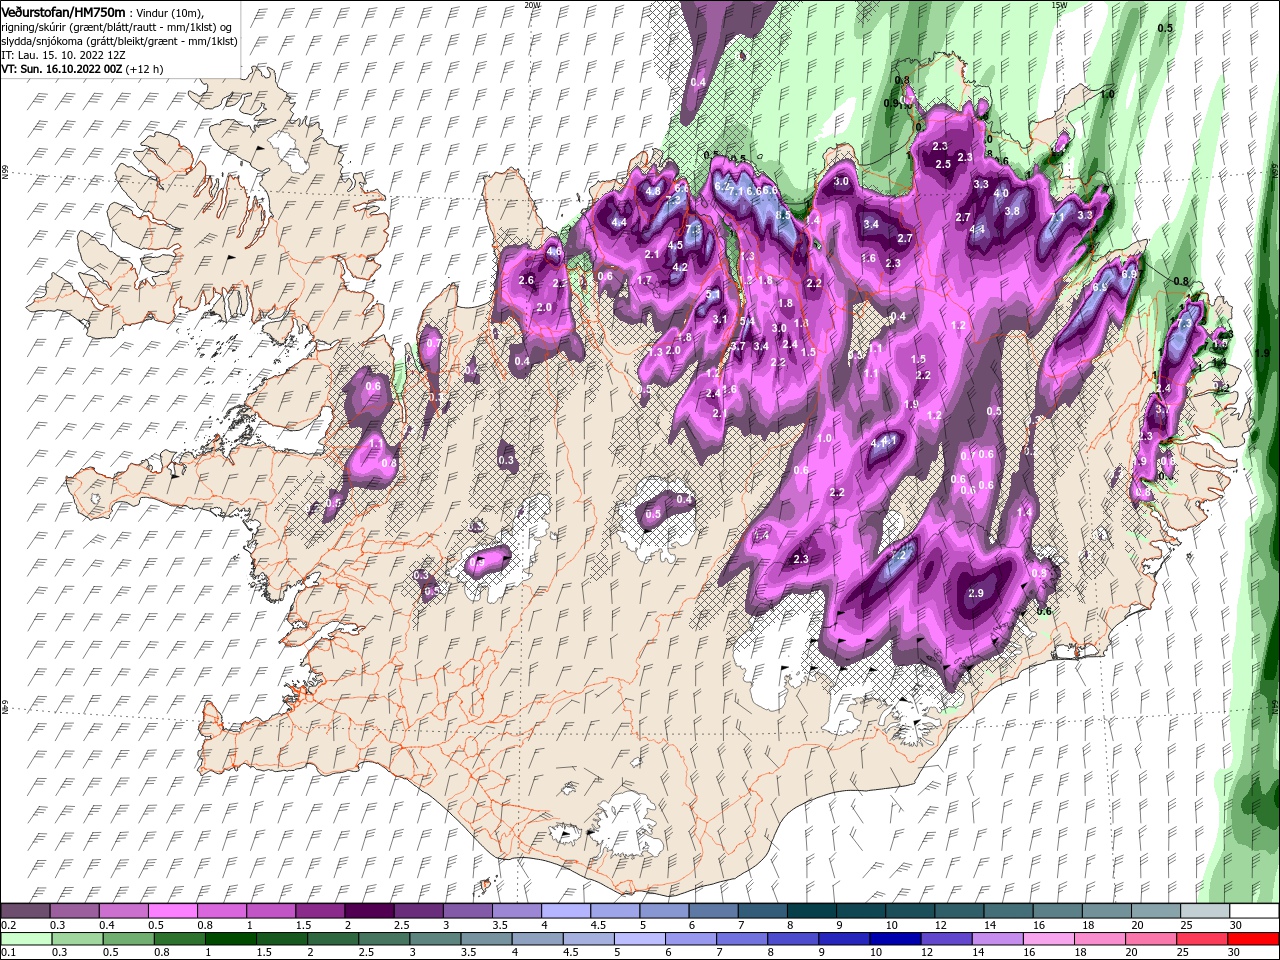Select the dusky mauve snow swatch between 0.2 and 0.3
This screenshot has height=960, width=1280.
click(25, 911)
